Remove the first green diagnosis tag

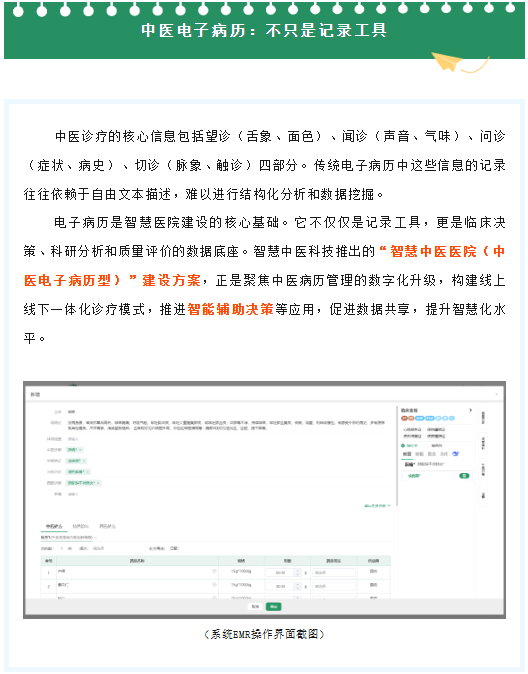(80, 450)
